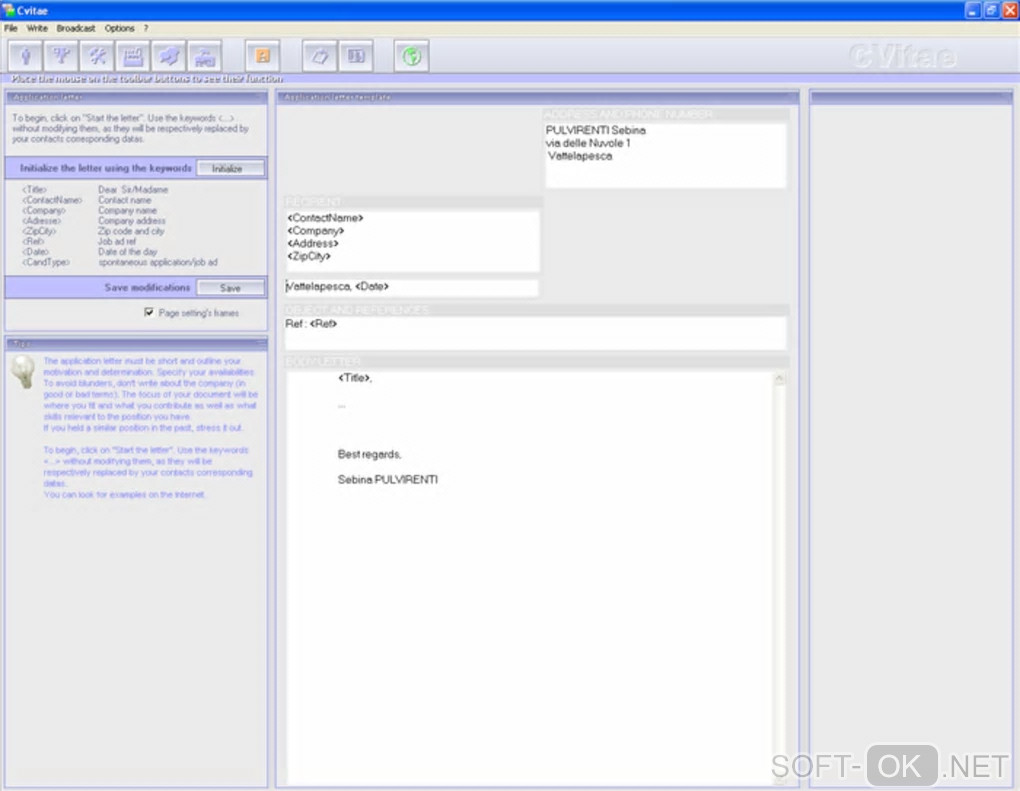This screenshot has width=1020, height=791.
Task: Click the orange contact toolbar button
Action: click(263, 56)
